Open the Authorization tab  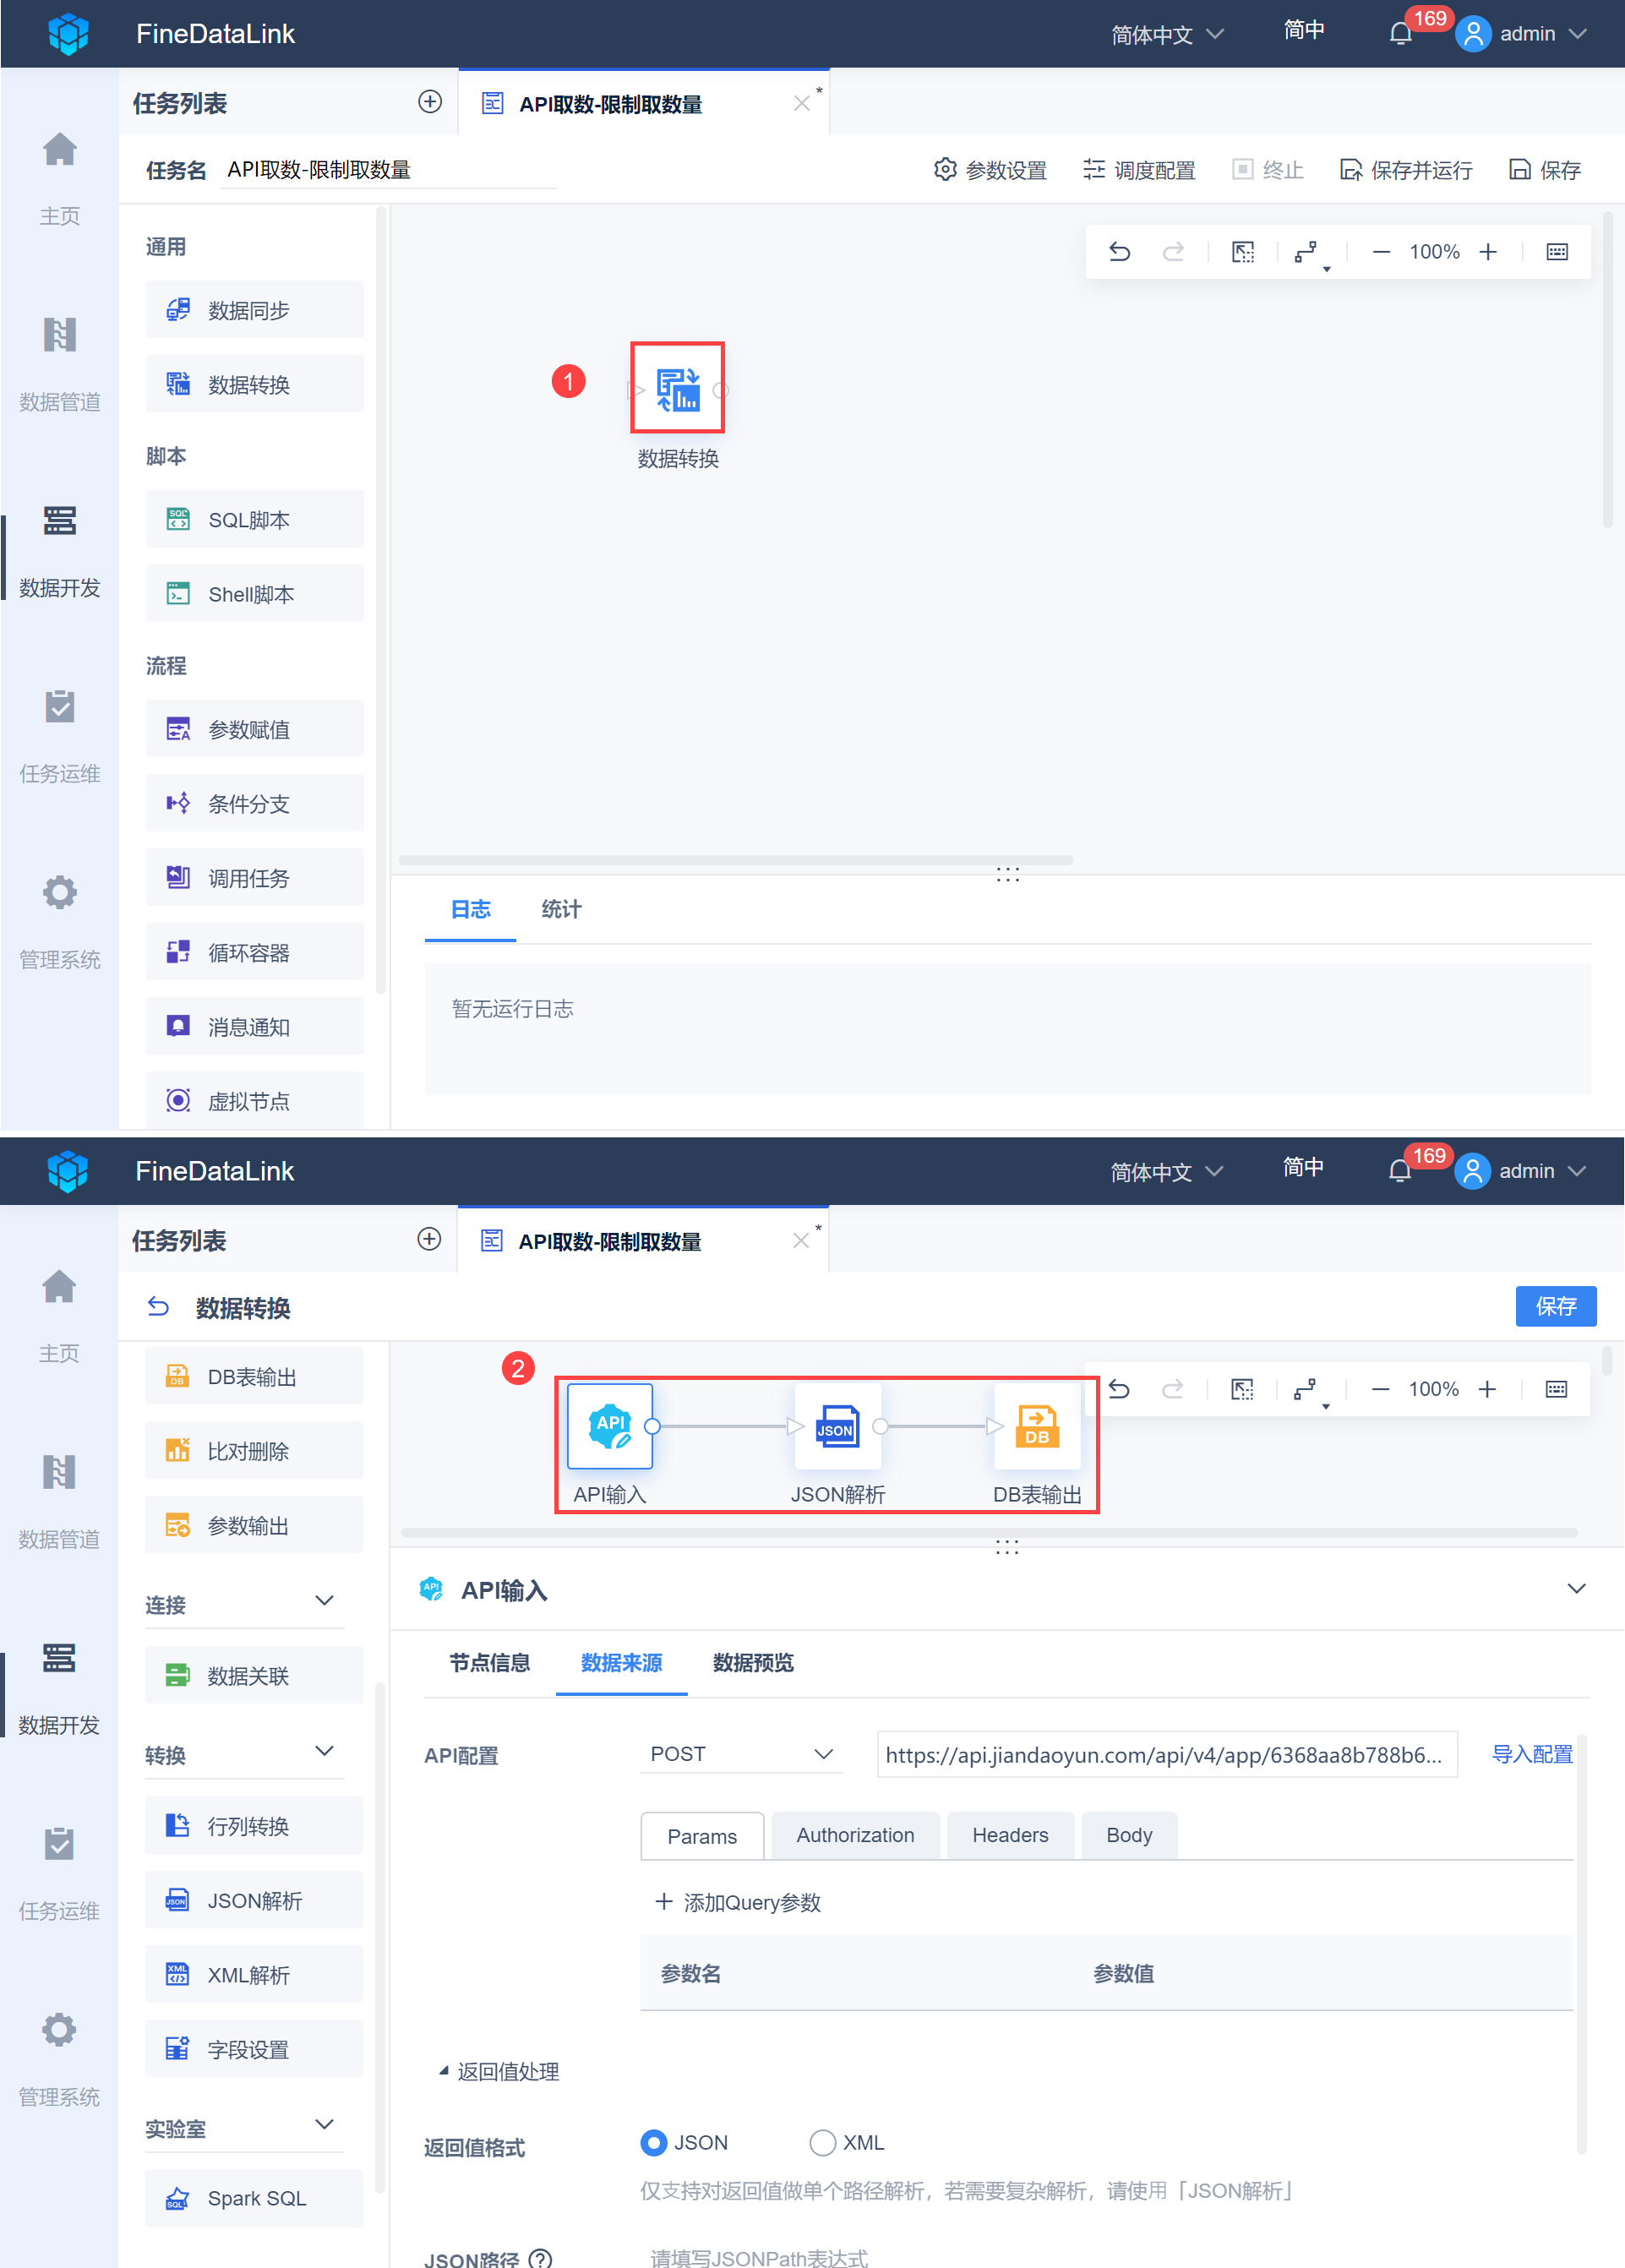pos(855,1835)
